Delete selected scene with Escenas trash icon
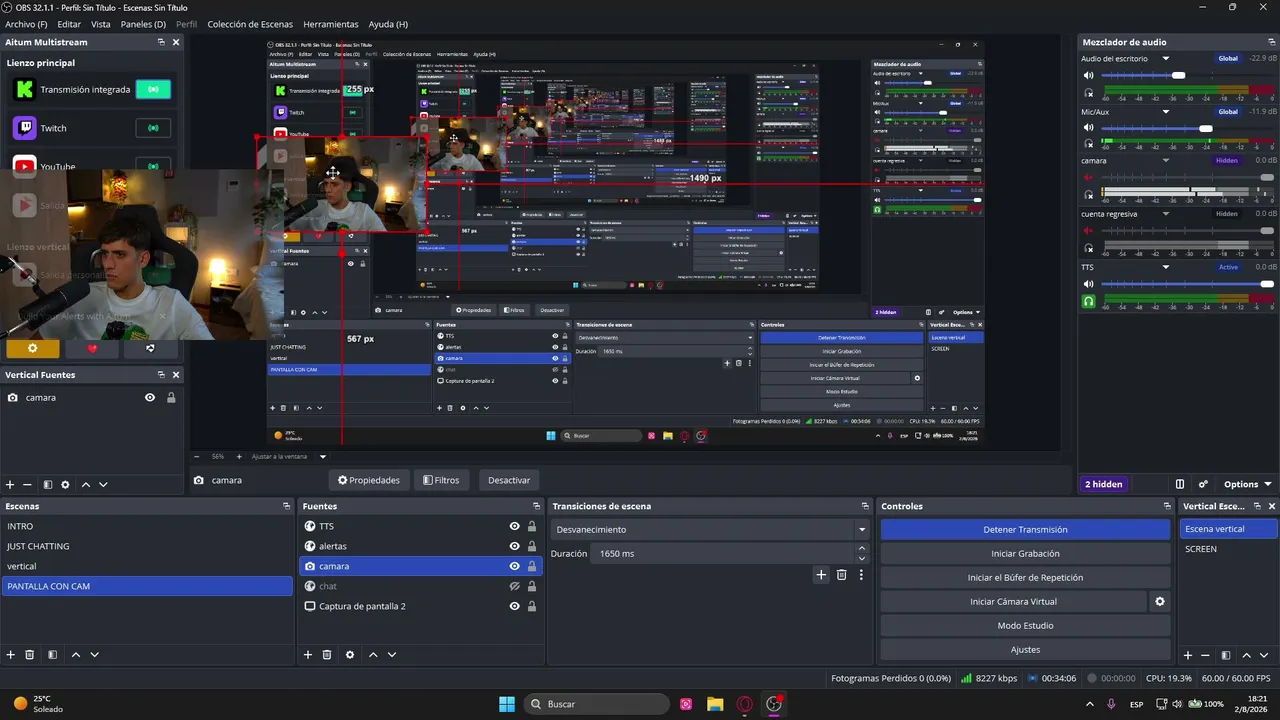 coord(30,655)
